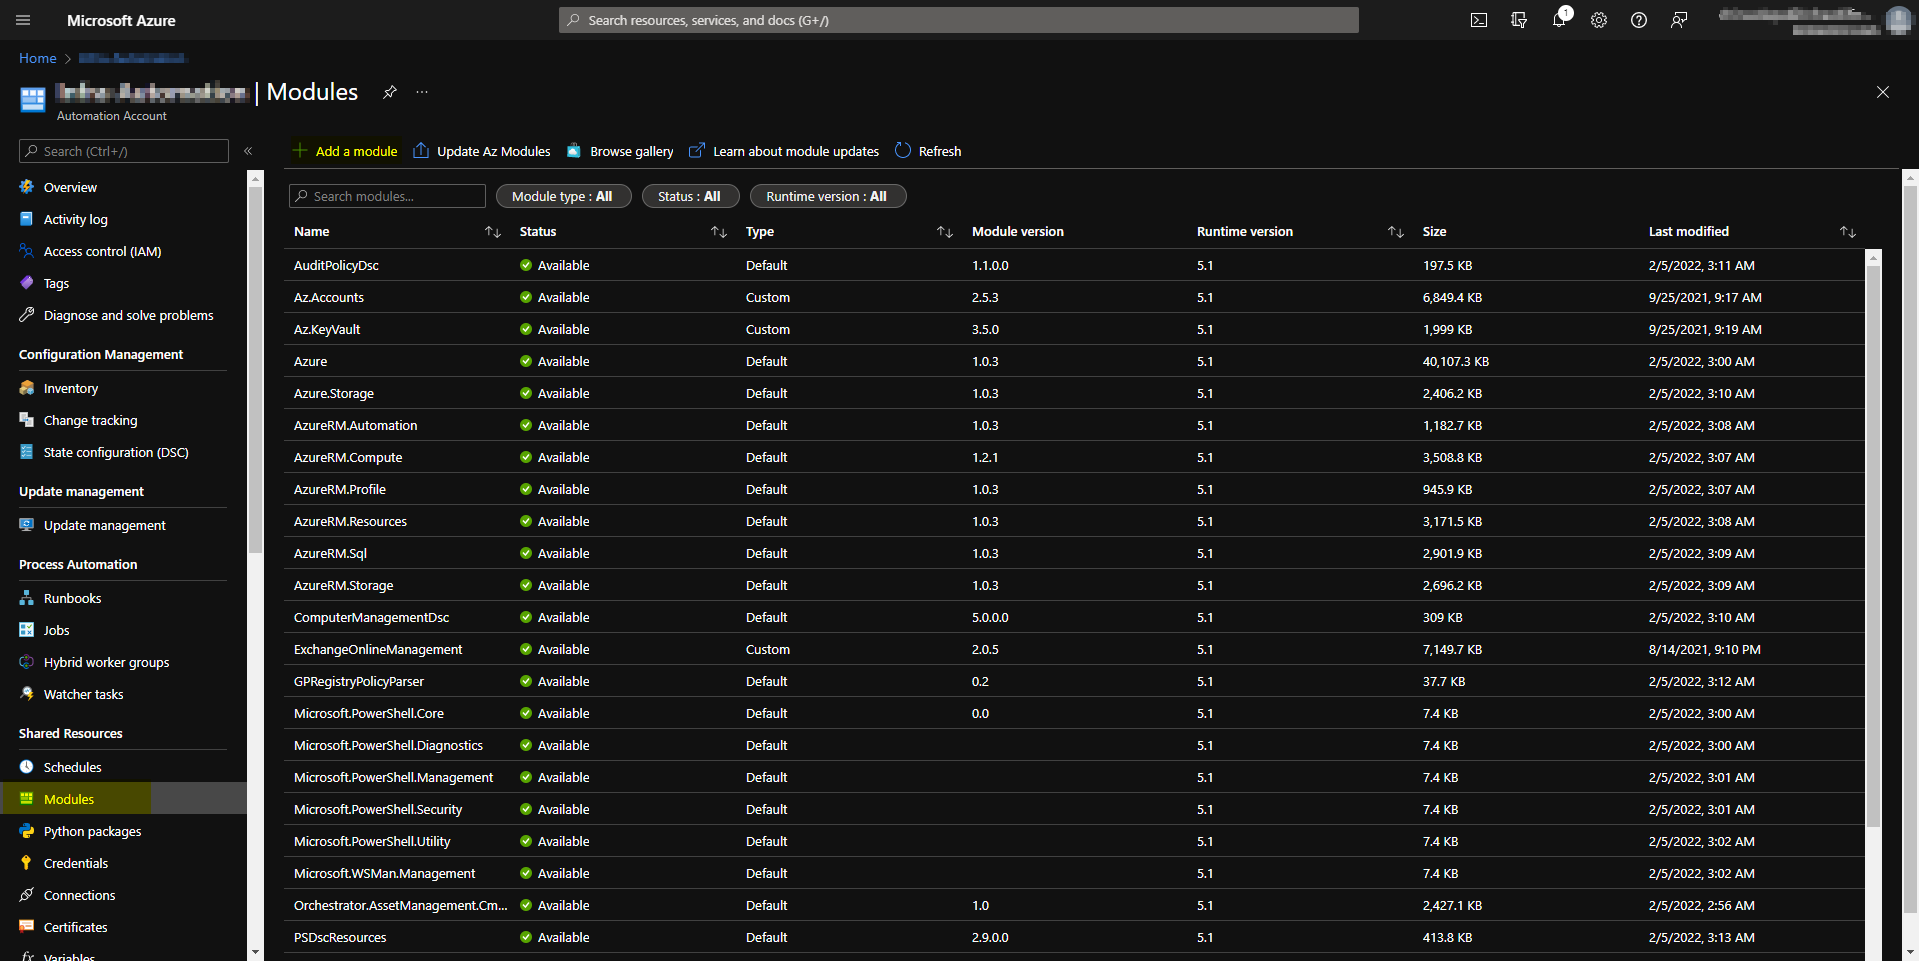Viewport: 1919px width, 961px height.
Task: Click the Jobs icon
Action: [x=27, y=630]
